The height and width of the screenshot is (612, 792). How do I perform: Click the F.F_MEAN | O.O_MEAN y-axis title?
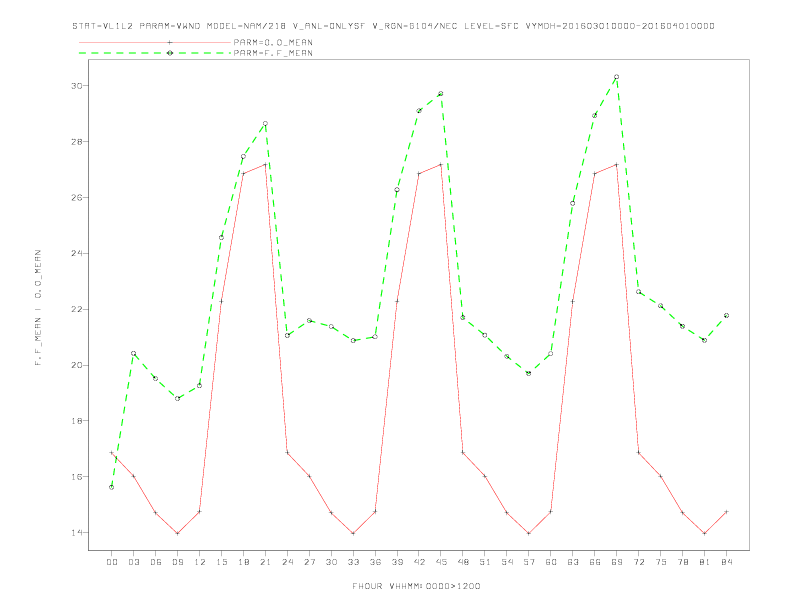(38, 308)
